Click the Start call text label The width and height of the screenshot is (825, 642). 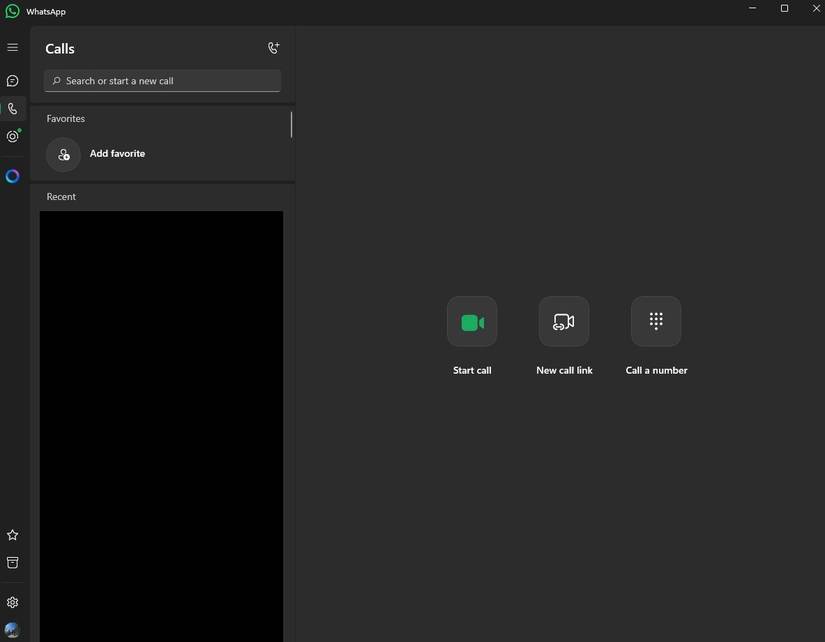472,370
